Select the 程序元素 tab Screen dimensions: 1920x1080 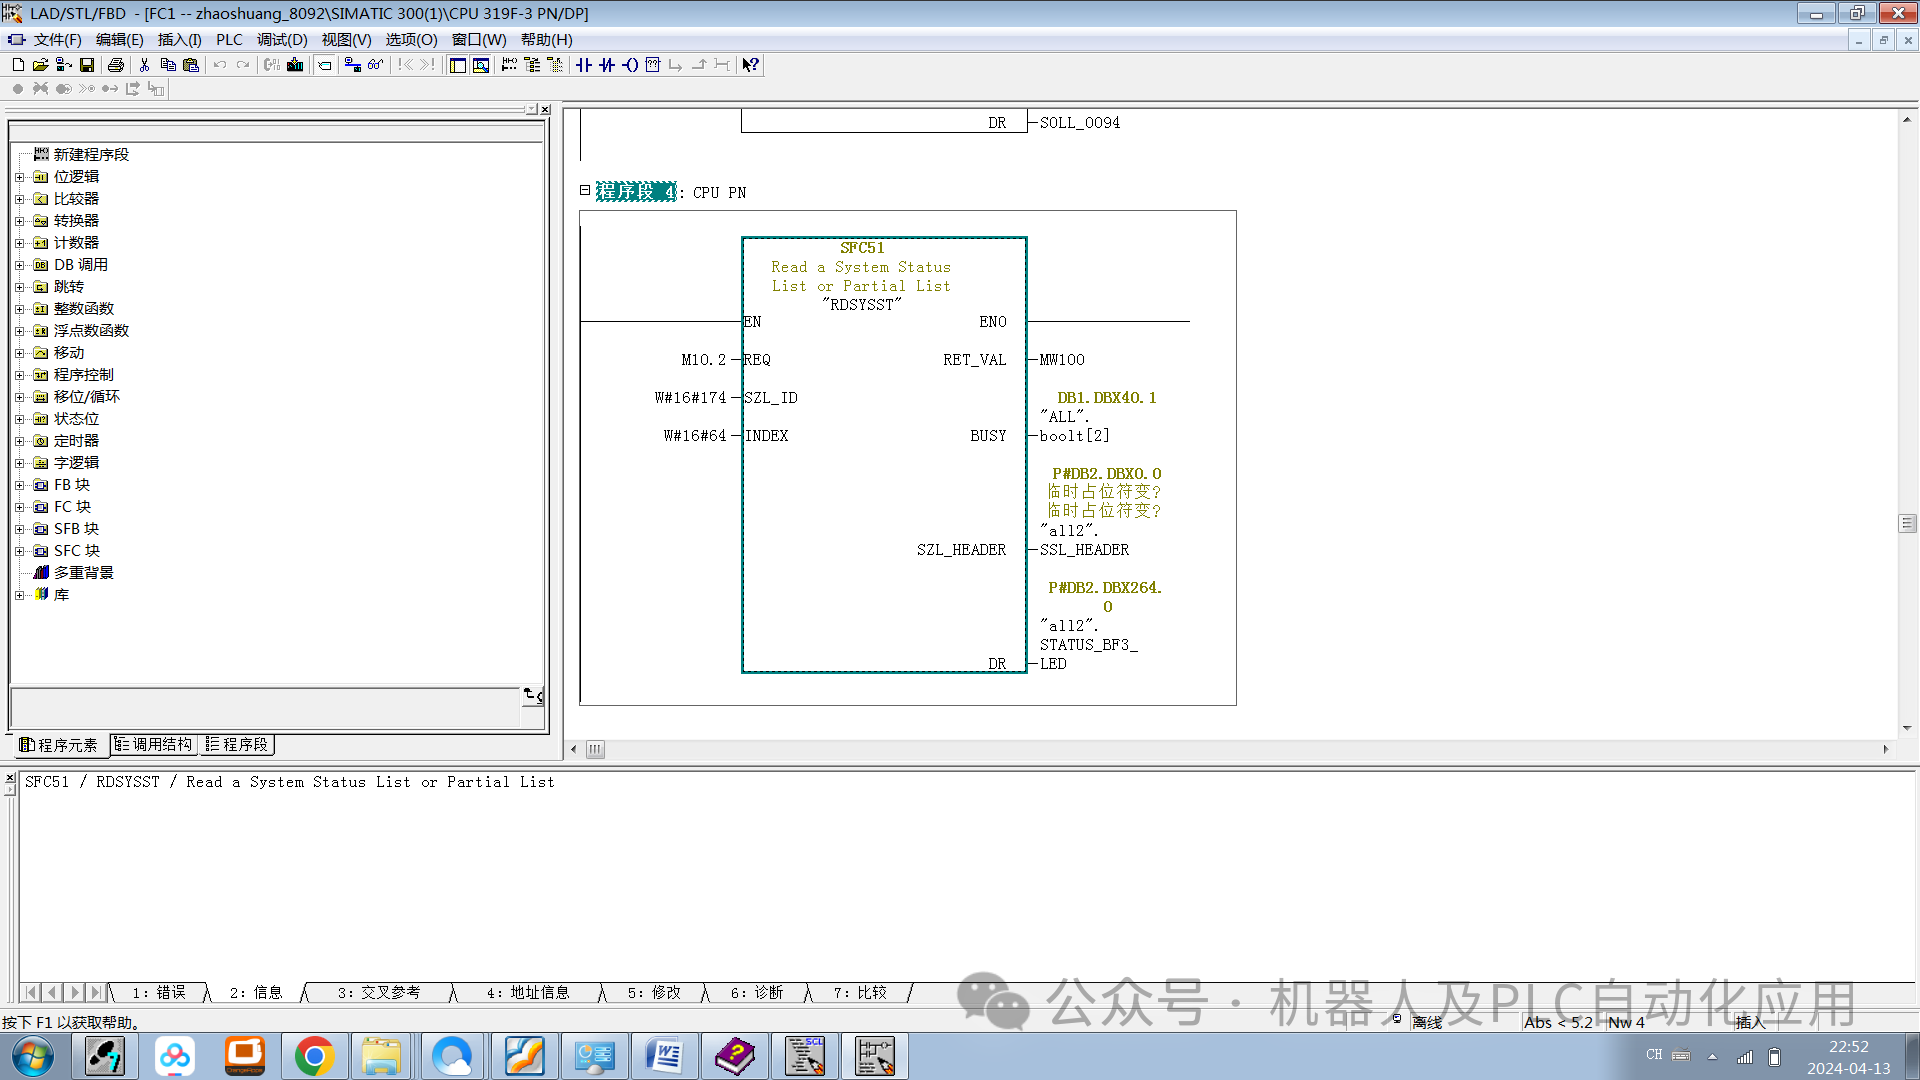(60, 744)
